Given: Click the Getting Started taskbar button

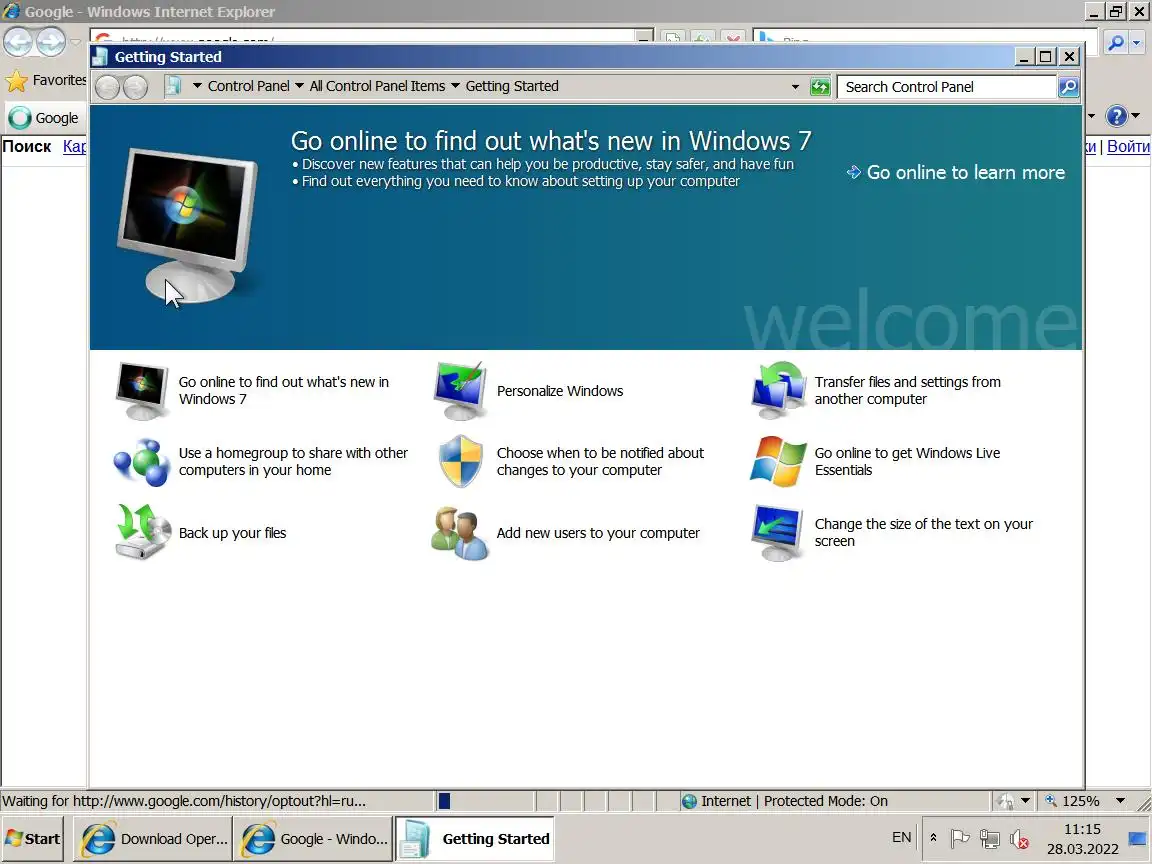Looking at the screenshot, I should (x=475, y=838).
